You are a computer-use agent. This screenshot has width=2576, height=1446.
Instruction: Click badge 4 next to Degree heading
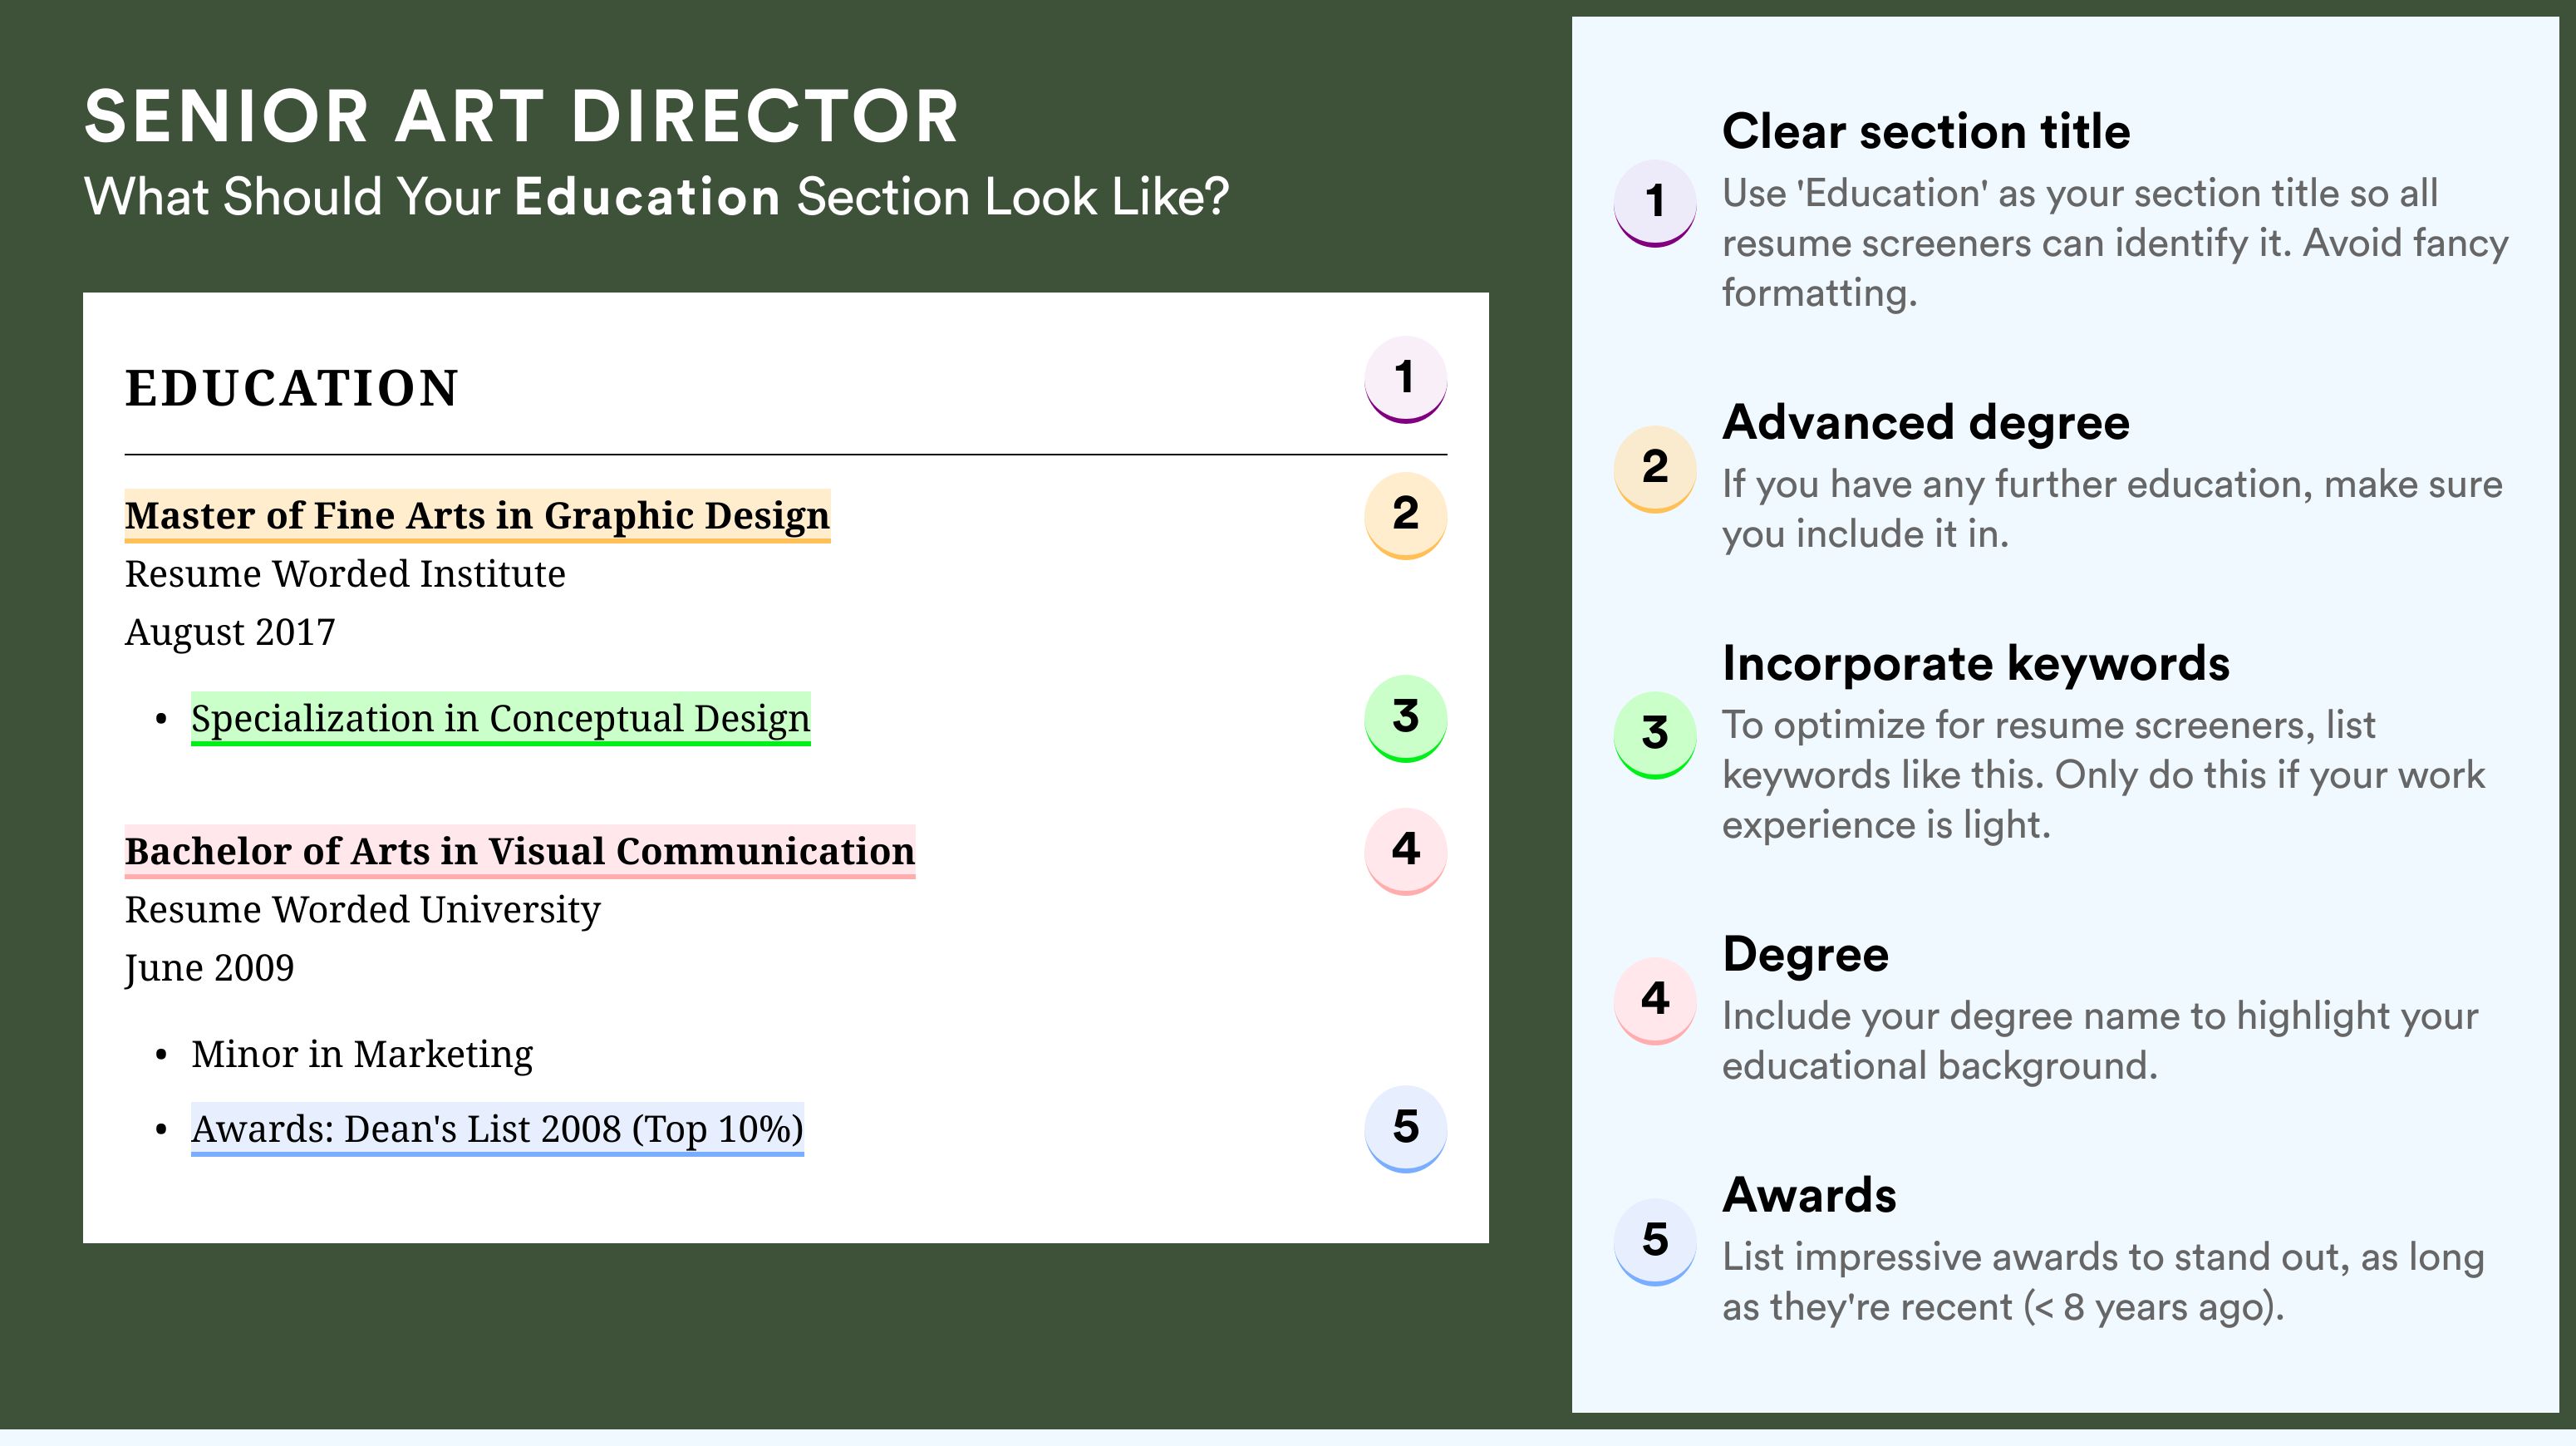pyautogui.click(x=1654, y=999)
